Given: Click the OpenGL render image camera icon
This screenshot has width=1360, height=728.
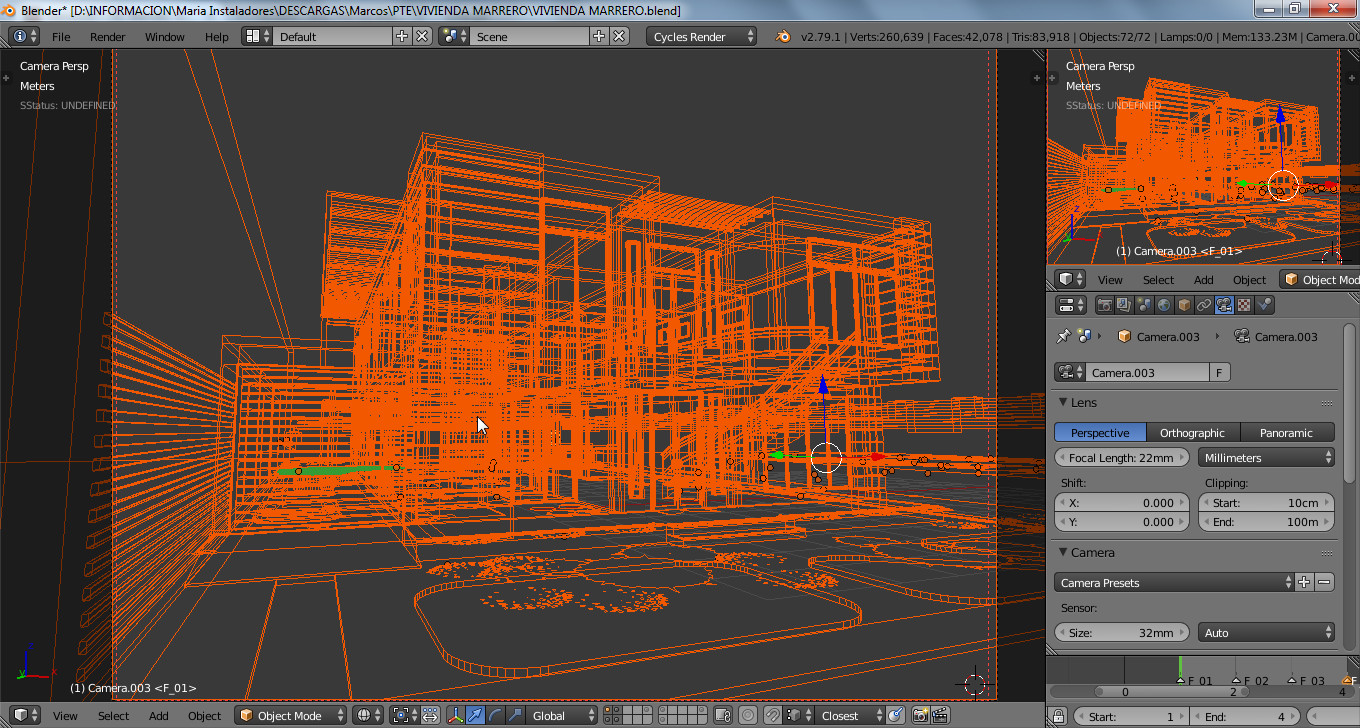Looking at the screenshot, I should click(x=919, y=715).
